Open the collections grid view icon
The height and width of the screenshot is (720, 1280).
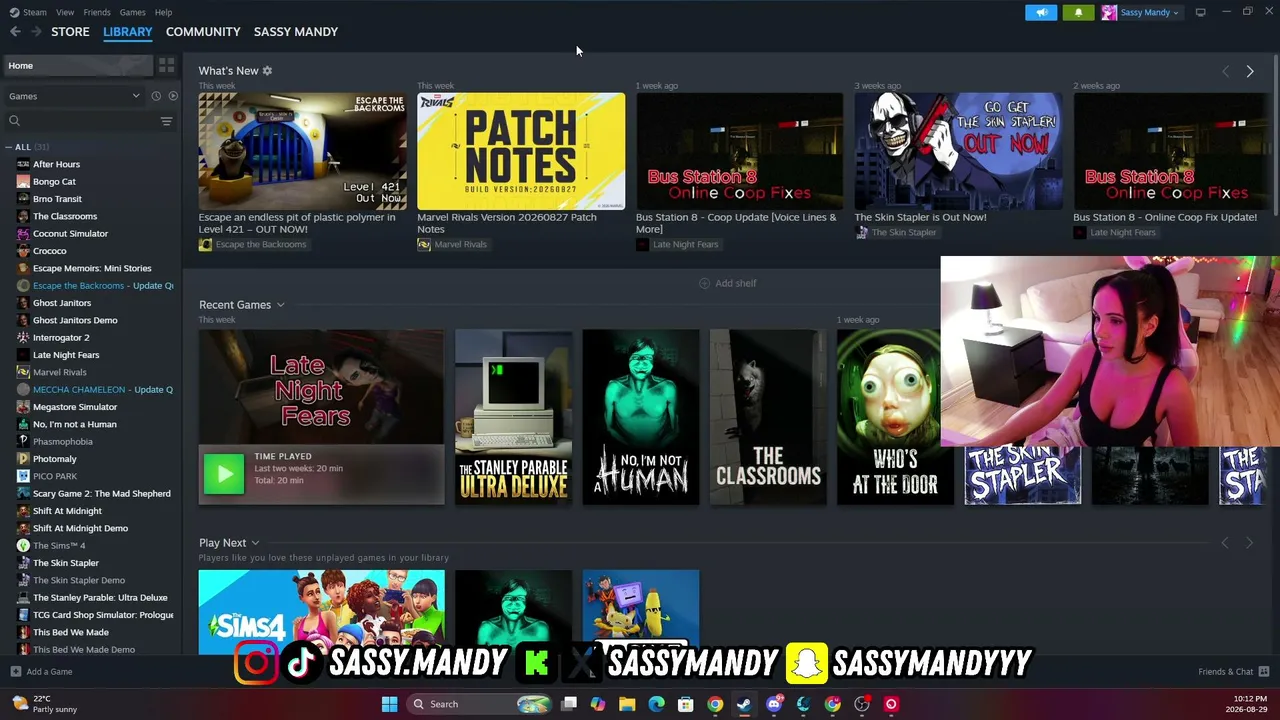tap(166, 65)
